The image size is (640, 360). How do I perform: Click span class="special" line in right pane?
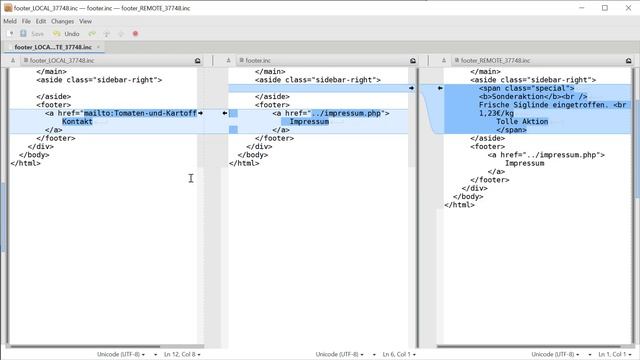point(527,88)
